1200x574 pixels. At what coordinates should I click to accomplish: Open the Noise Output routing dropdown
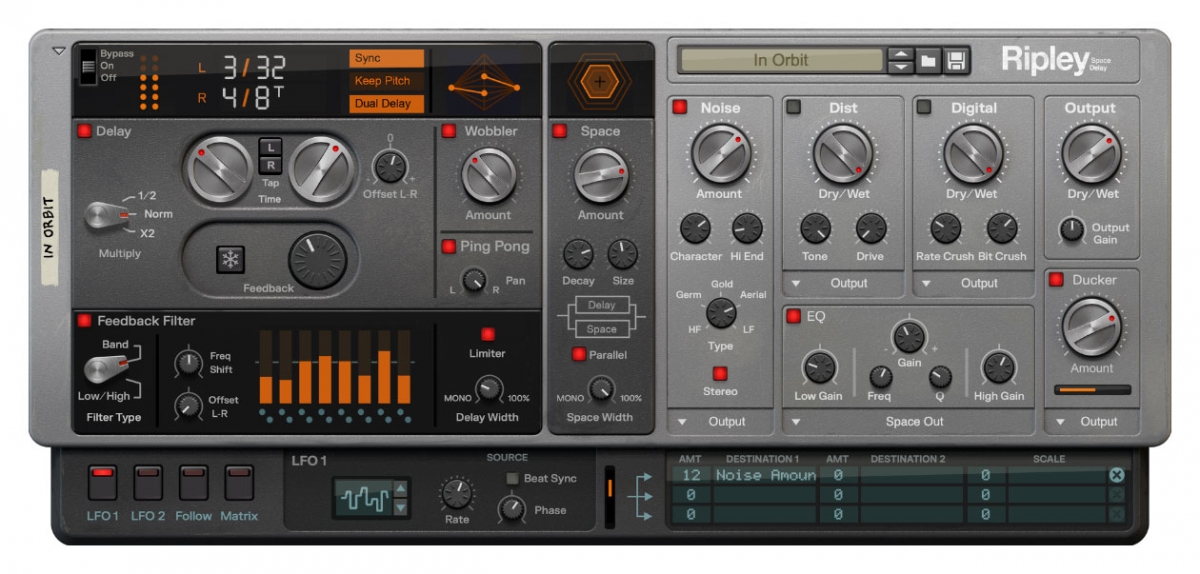point(720,422)
